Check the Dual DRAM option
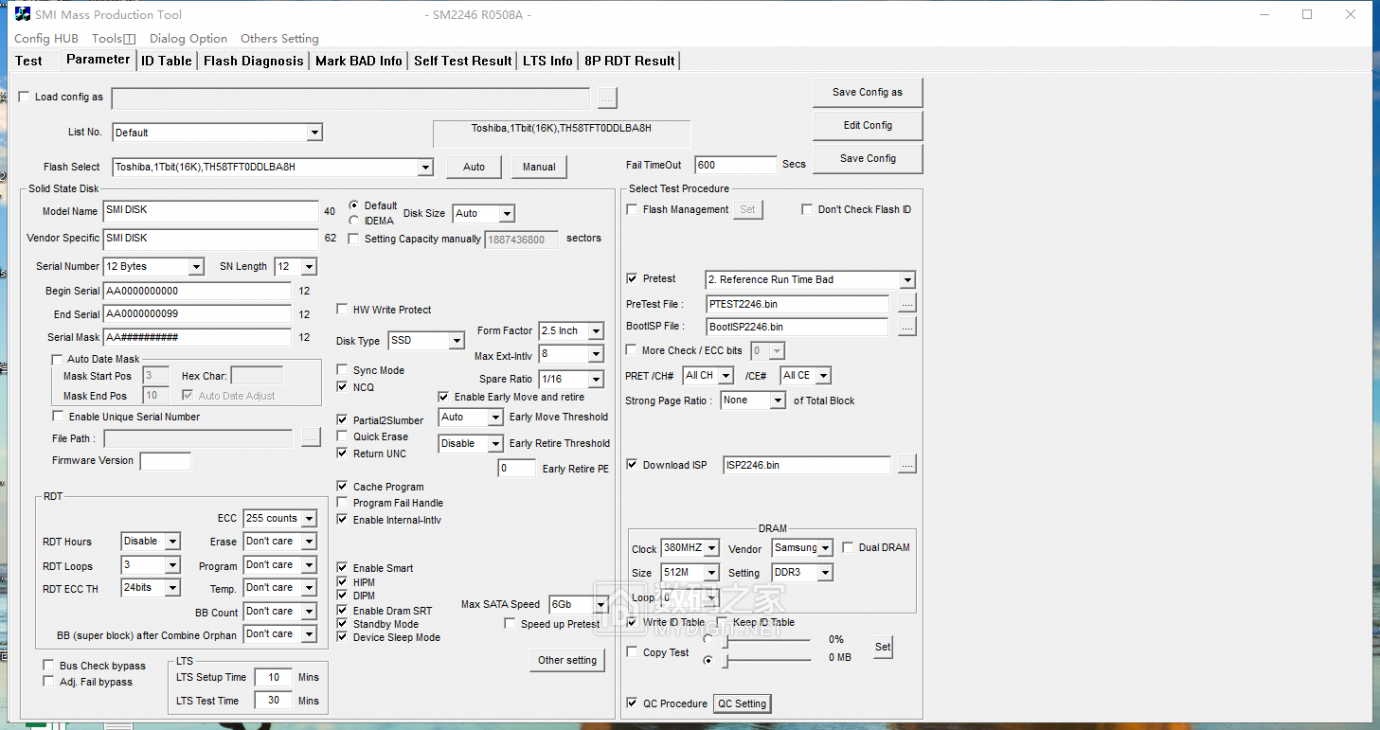The image size is (1380, 730). [x=848, y=548]
